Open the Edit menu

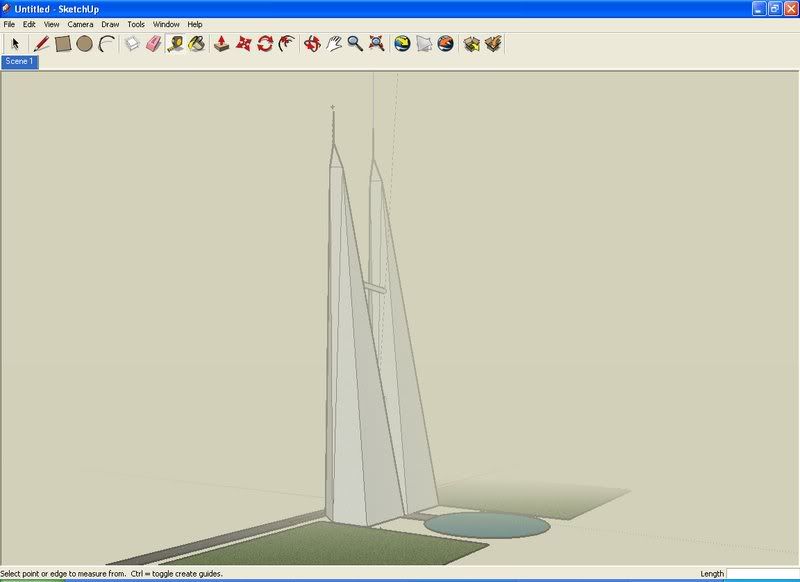point(29,24)
